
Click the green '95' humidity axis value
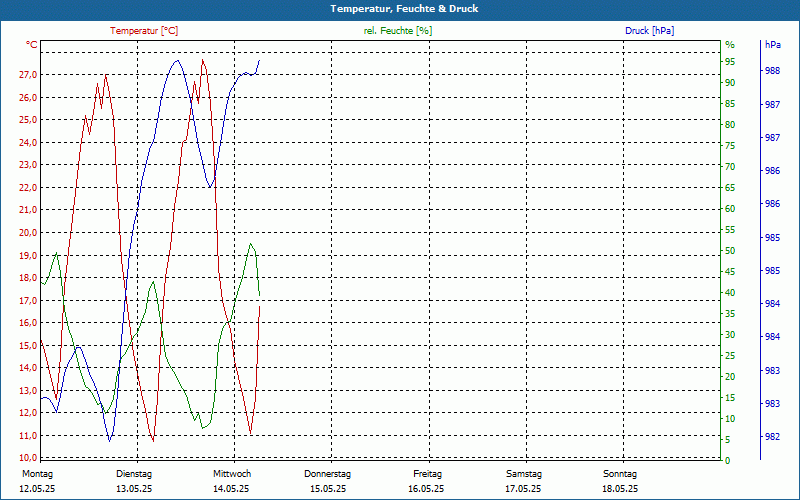pos(730,62)
